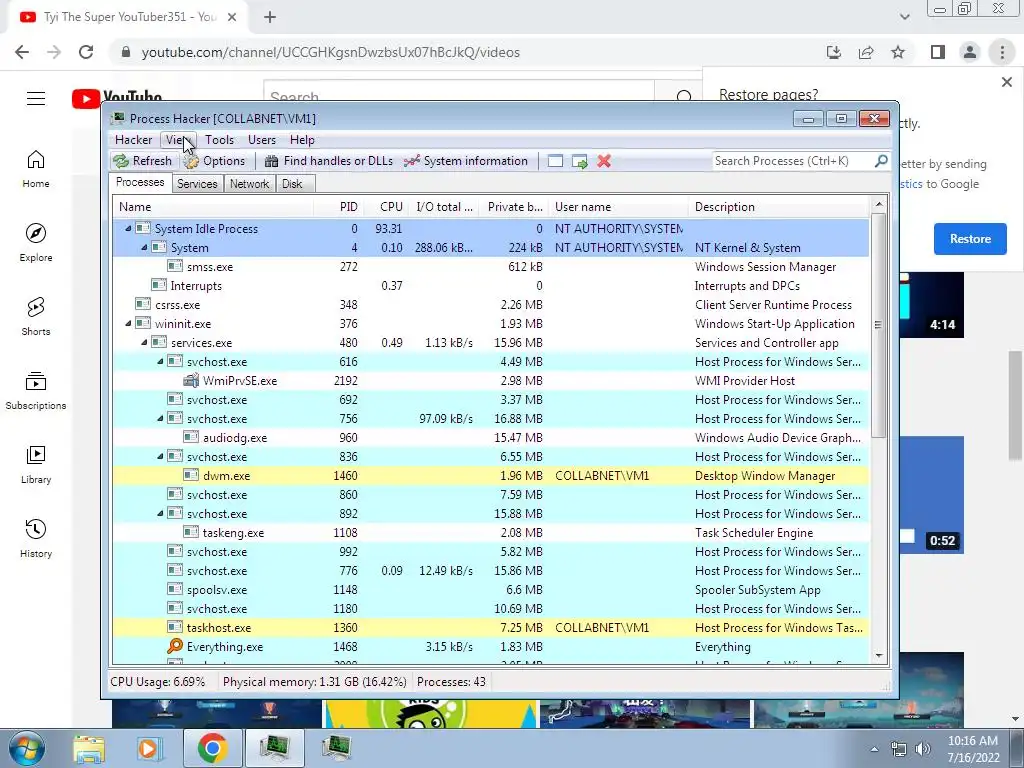Select the spoolsv.exe process icon
Viewport: 1024px width, 768px height.
[x=175, y=589]
